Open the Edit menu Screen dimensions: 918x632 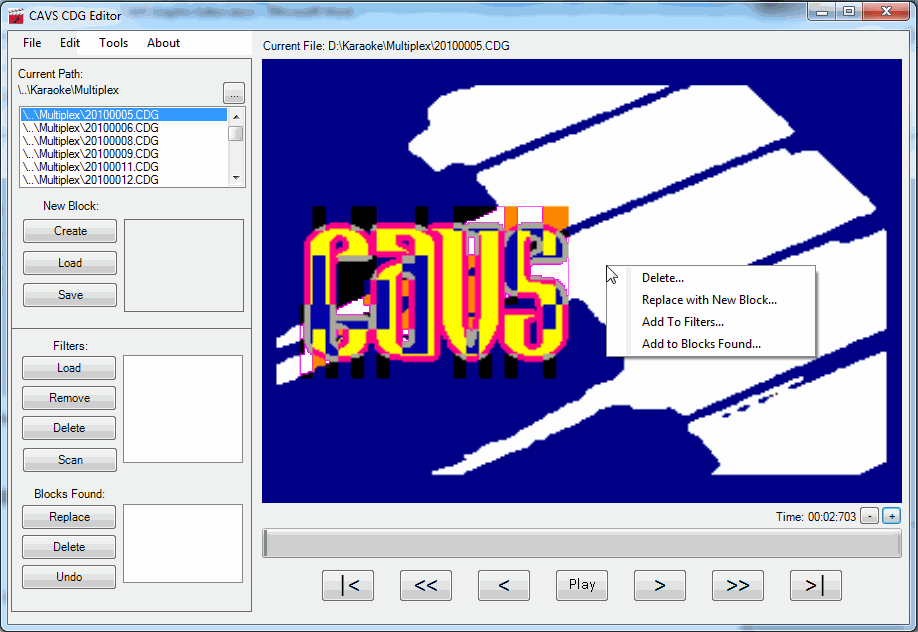tap(70, 43)
